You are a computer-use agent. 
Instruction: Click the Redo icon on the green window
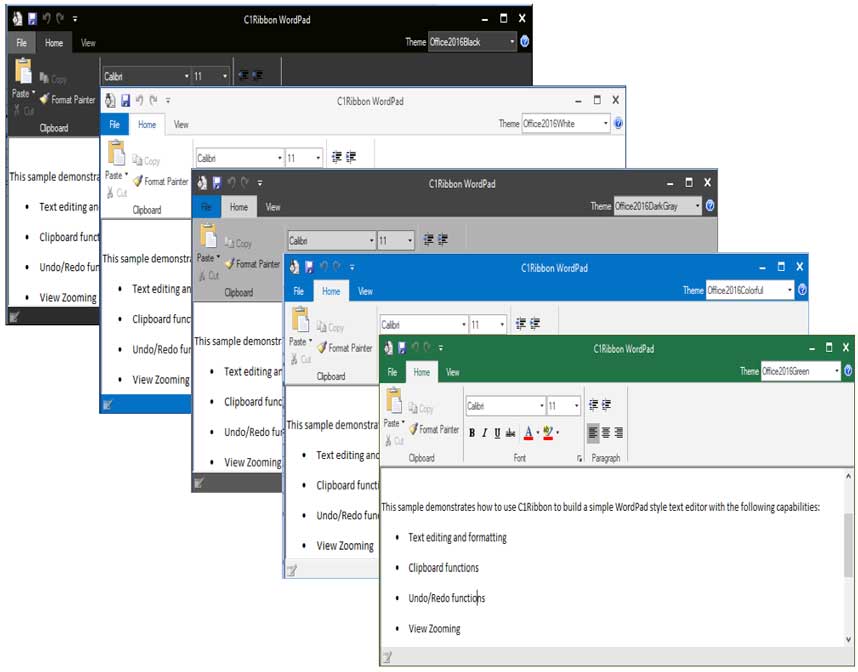pyautogui.click(x=425, y=347)
